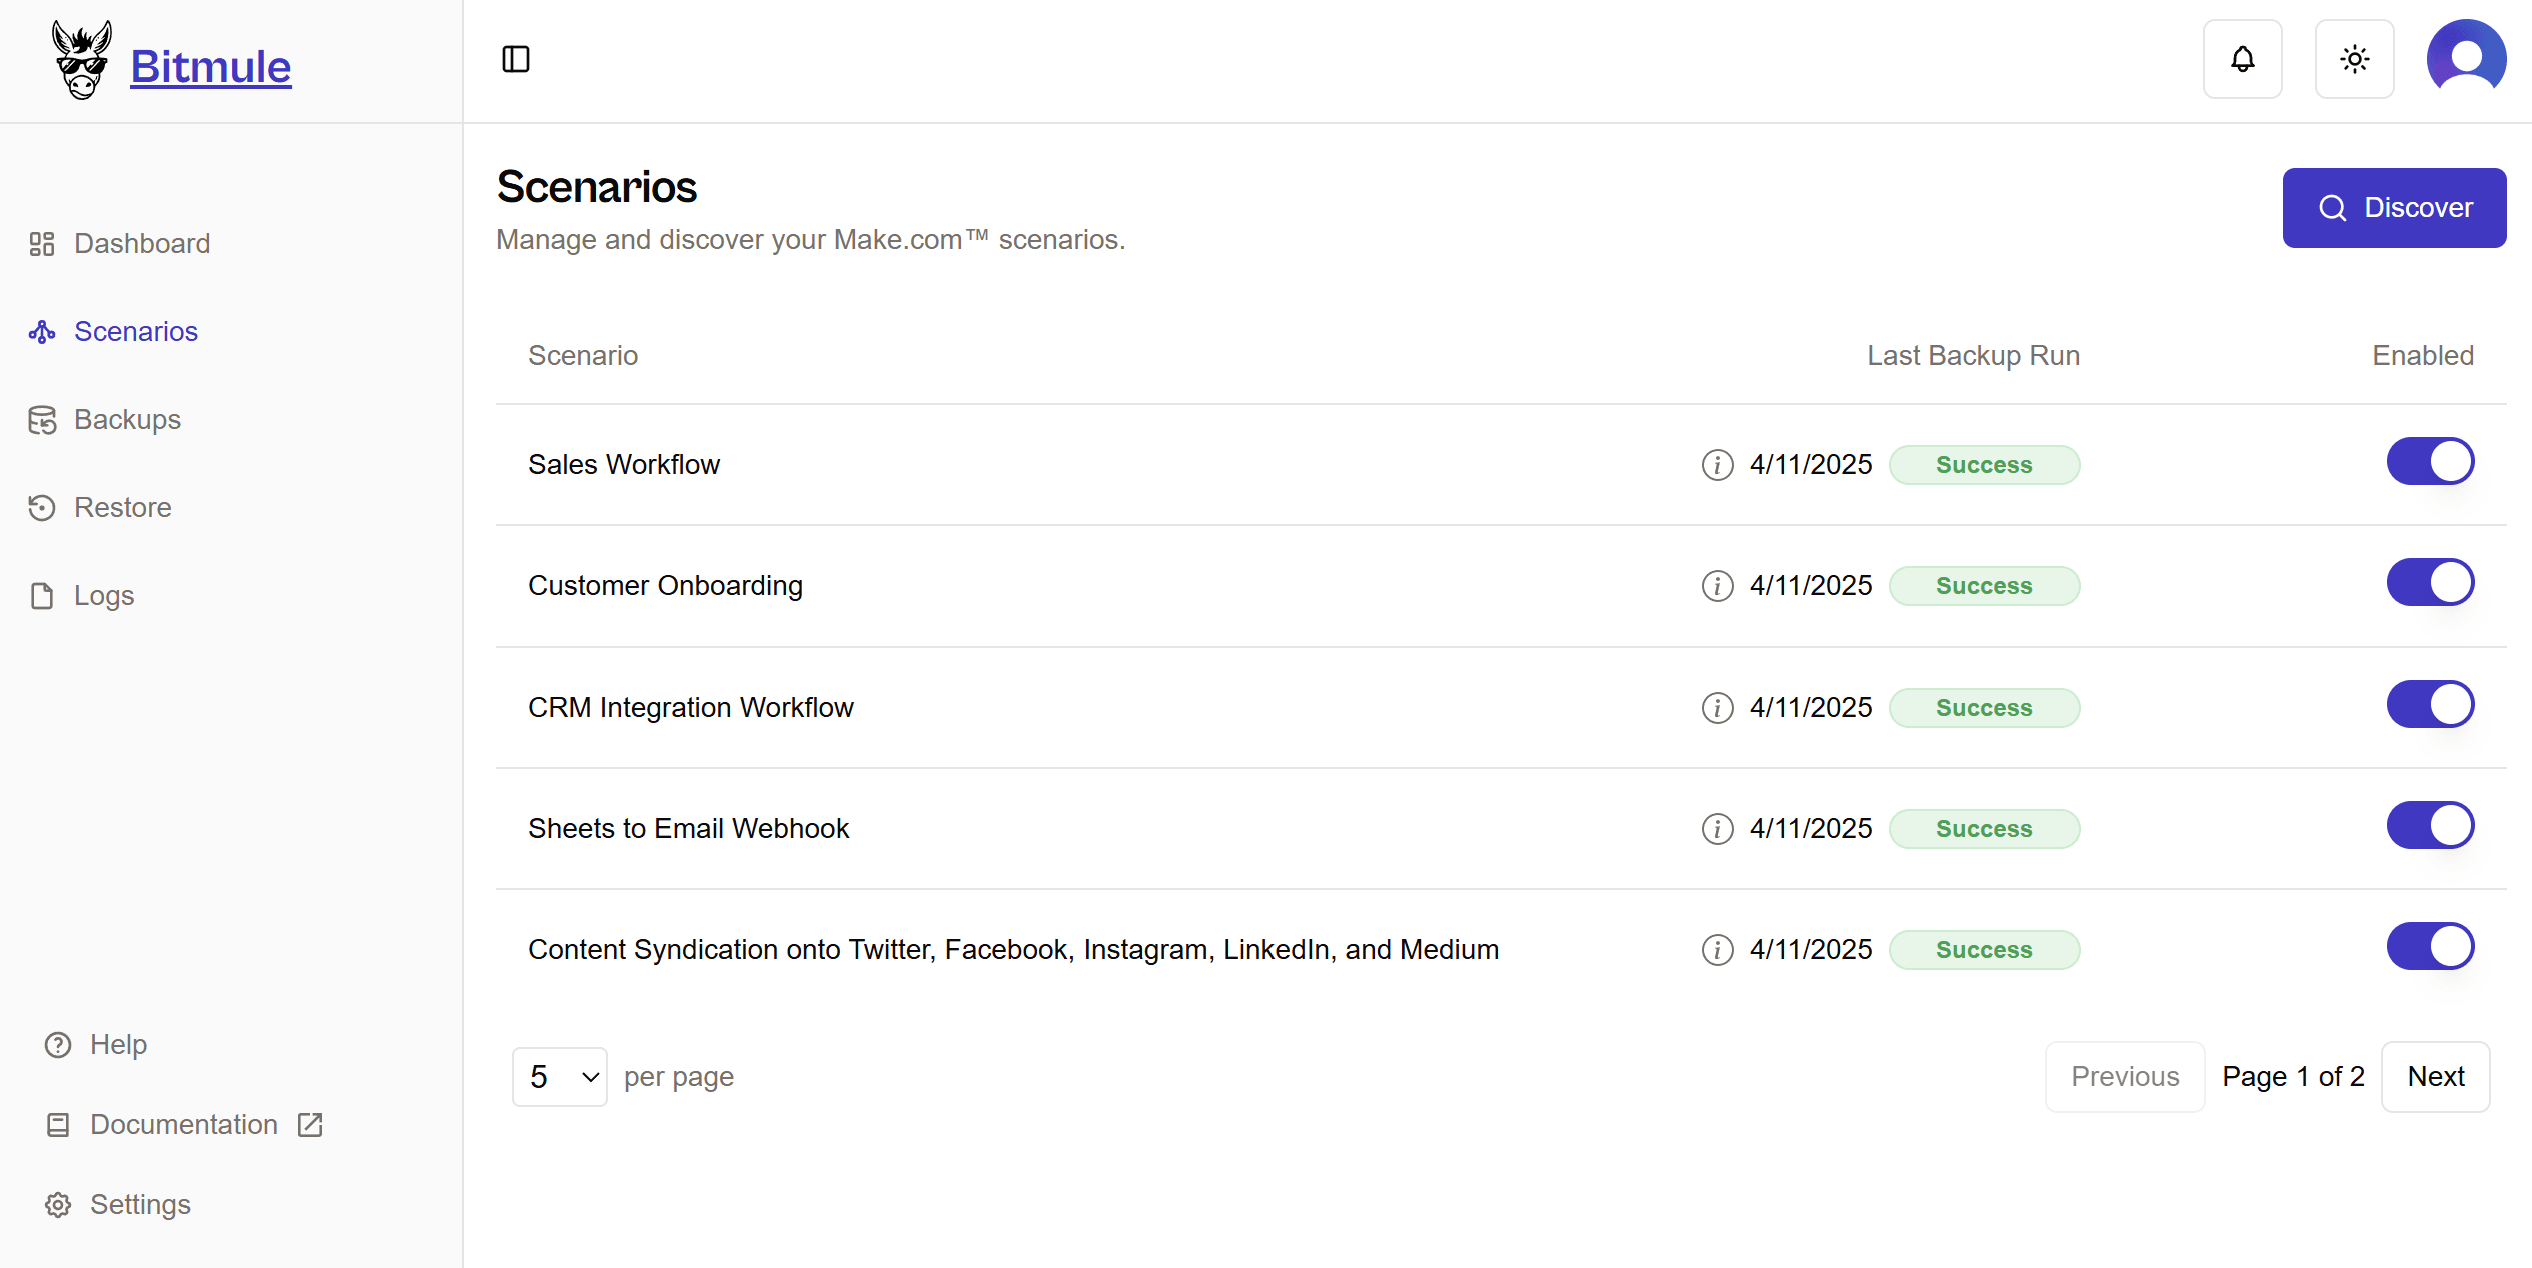The image size is (2532, 1268).
Task: Click the Documentation book icon
Action: (58, 1125)
